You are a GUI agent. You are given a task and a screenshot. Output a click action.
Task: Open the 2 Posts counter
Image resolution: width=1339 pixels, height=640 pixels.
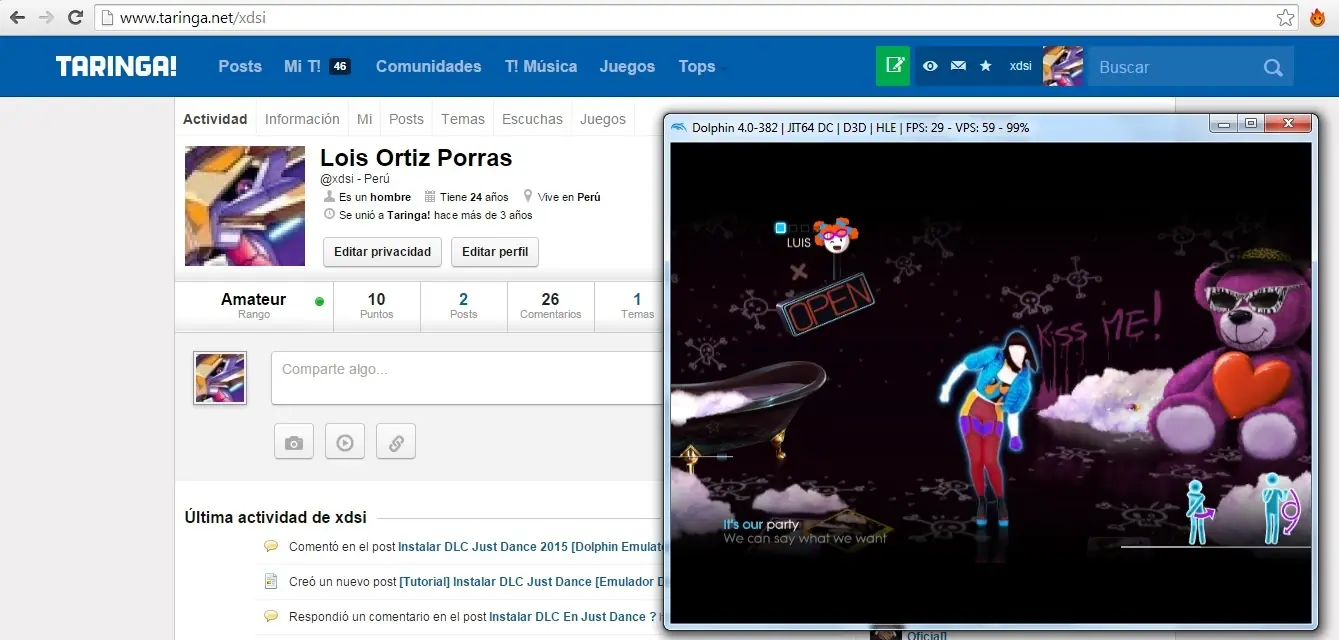tap(463, 305)
